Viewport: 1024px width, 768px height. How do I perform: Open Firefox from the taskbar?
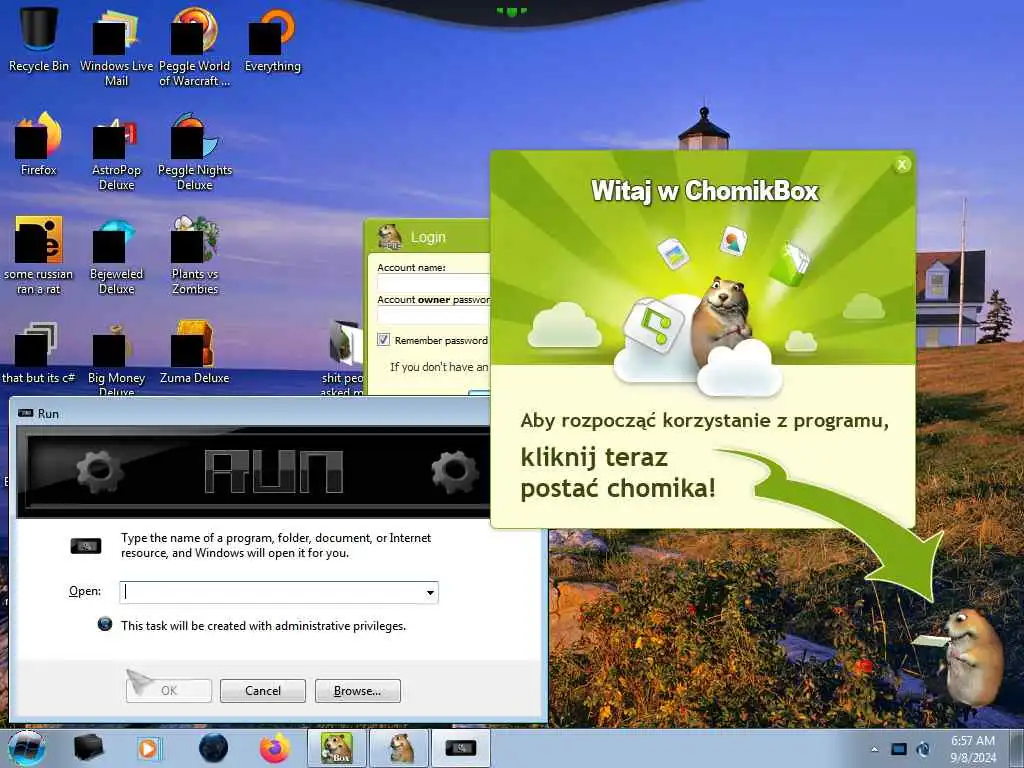[275, 748]
